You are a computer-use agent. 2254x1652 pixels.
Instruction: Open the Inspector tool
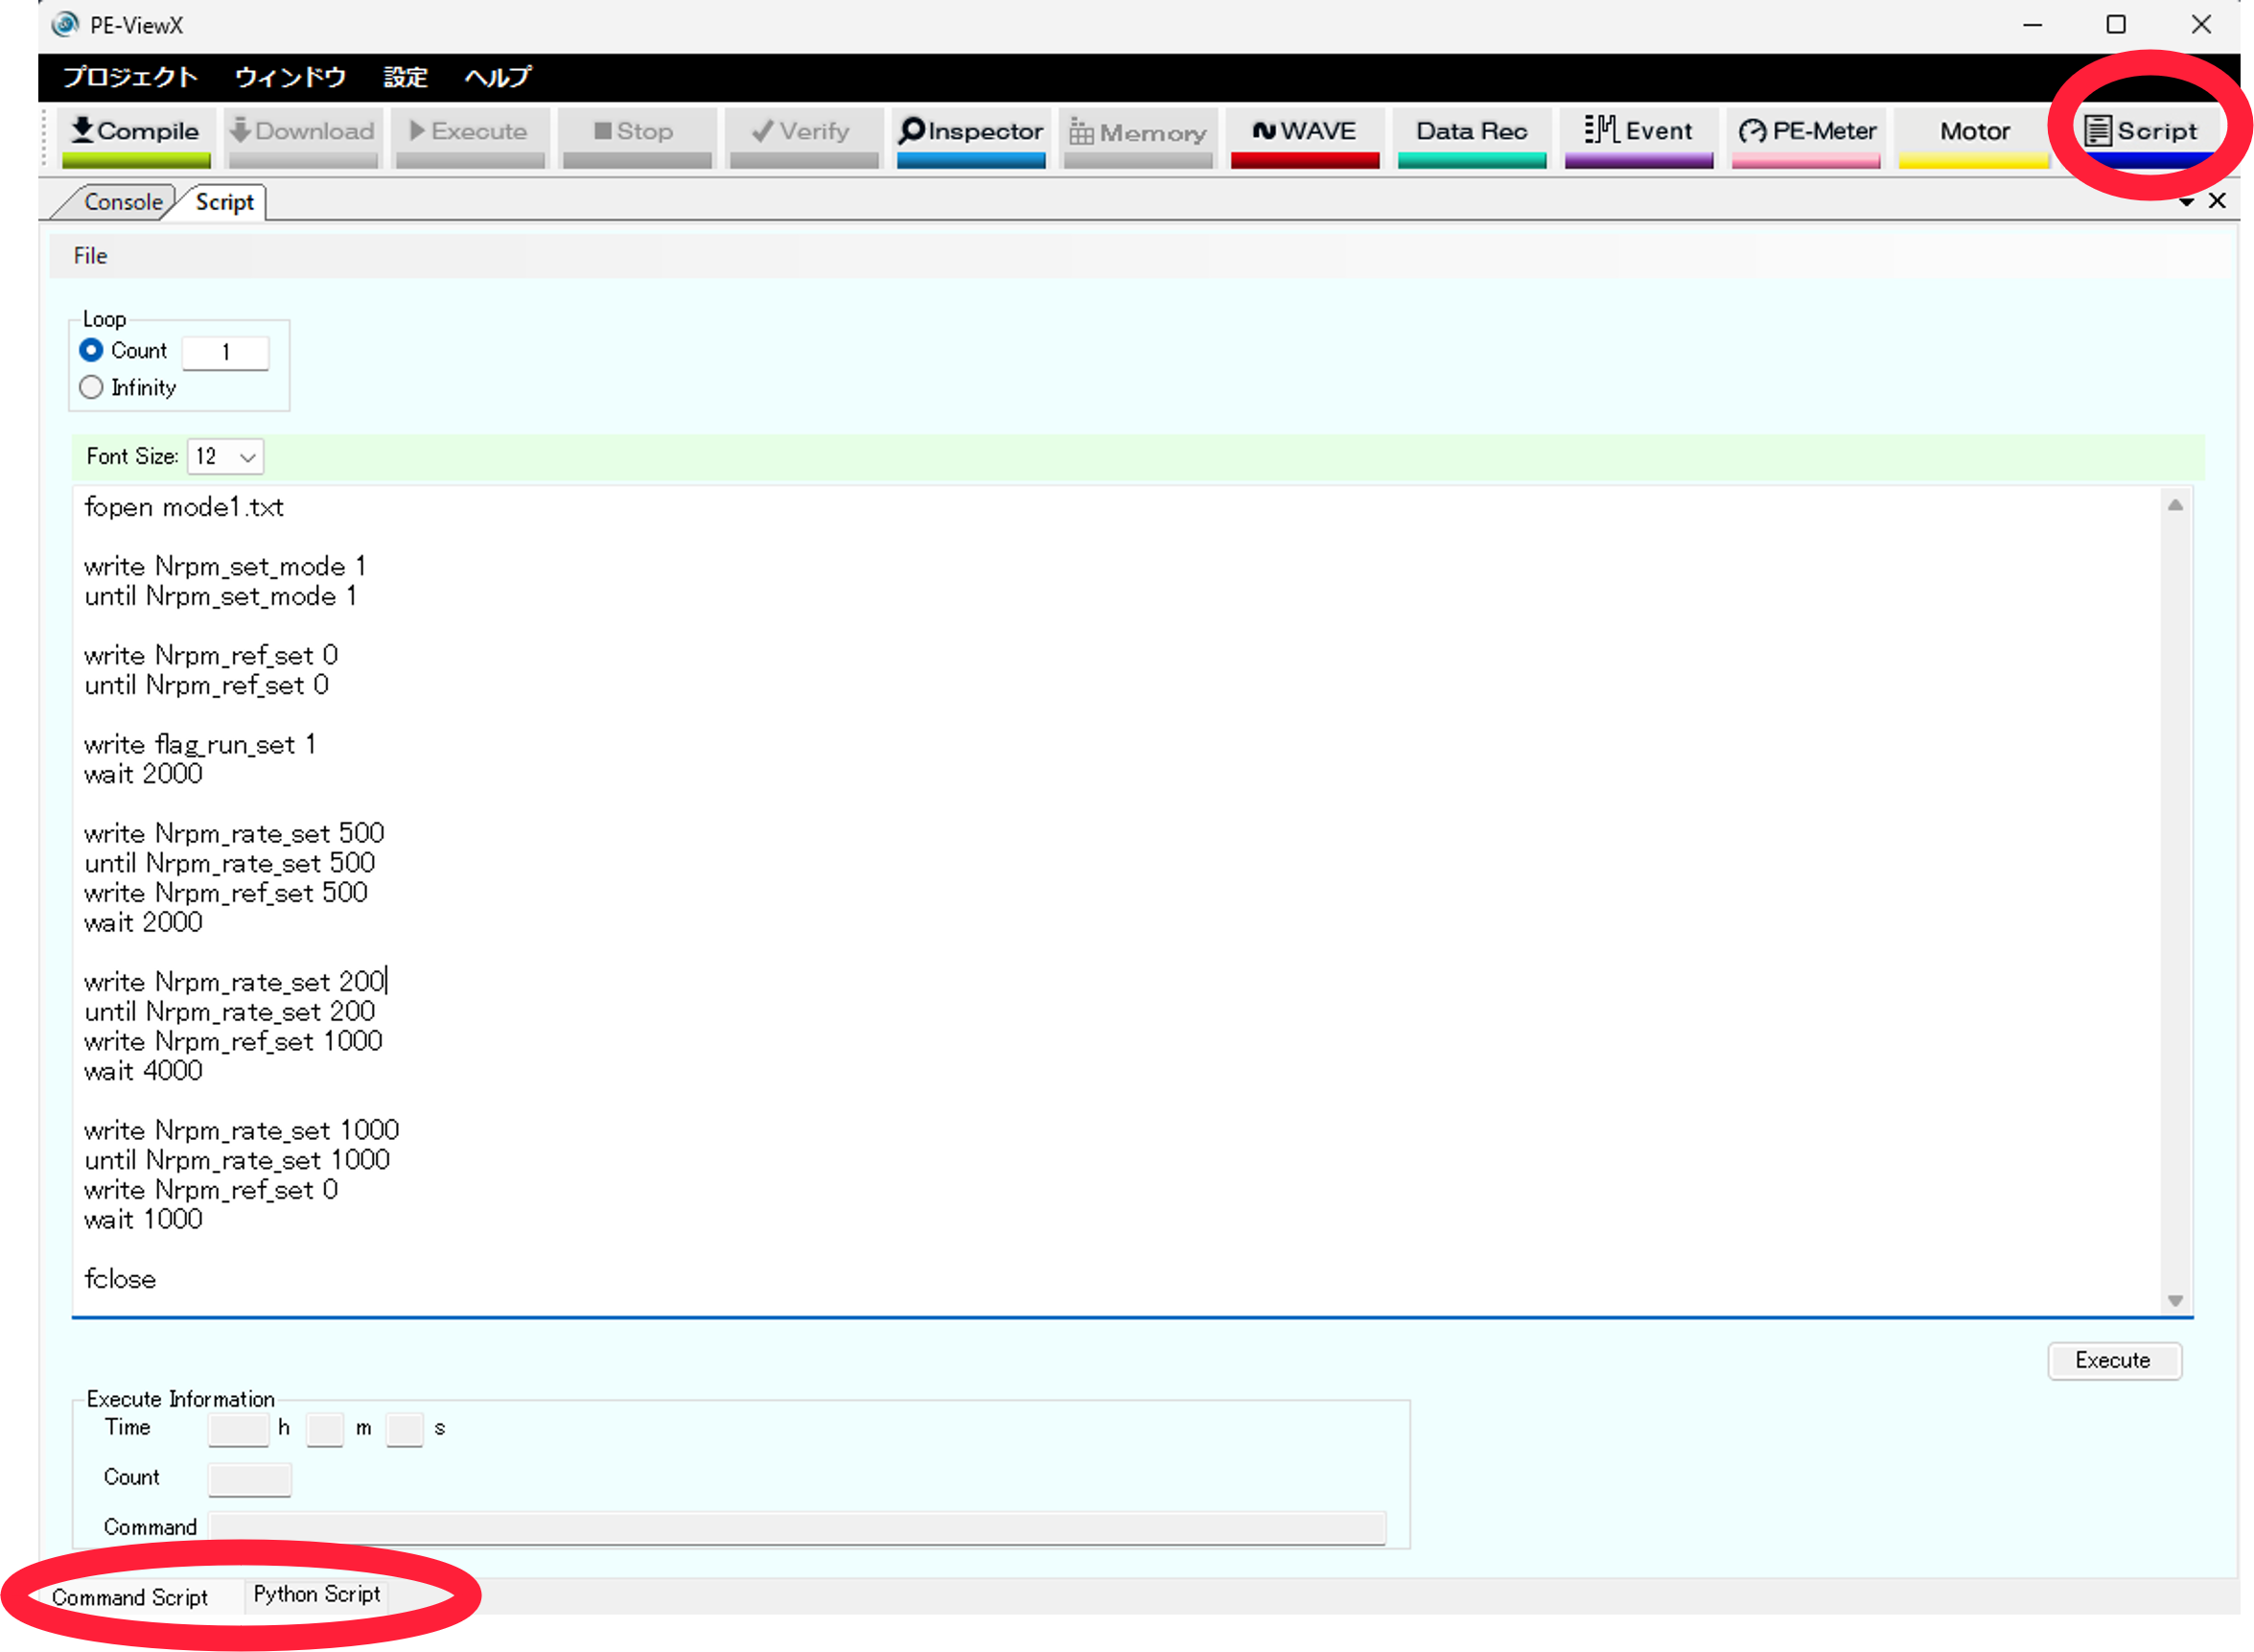pyautogui.click(x=970, y=132)
